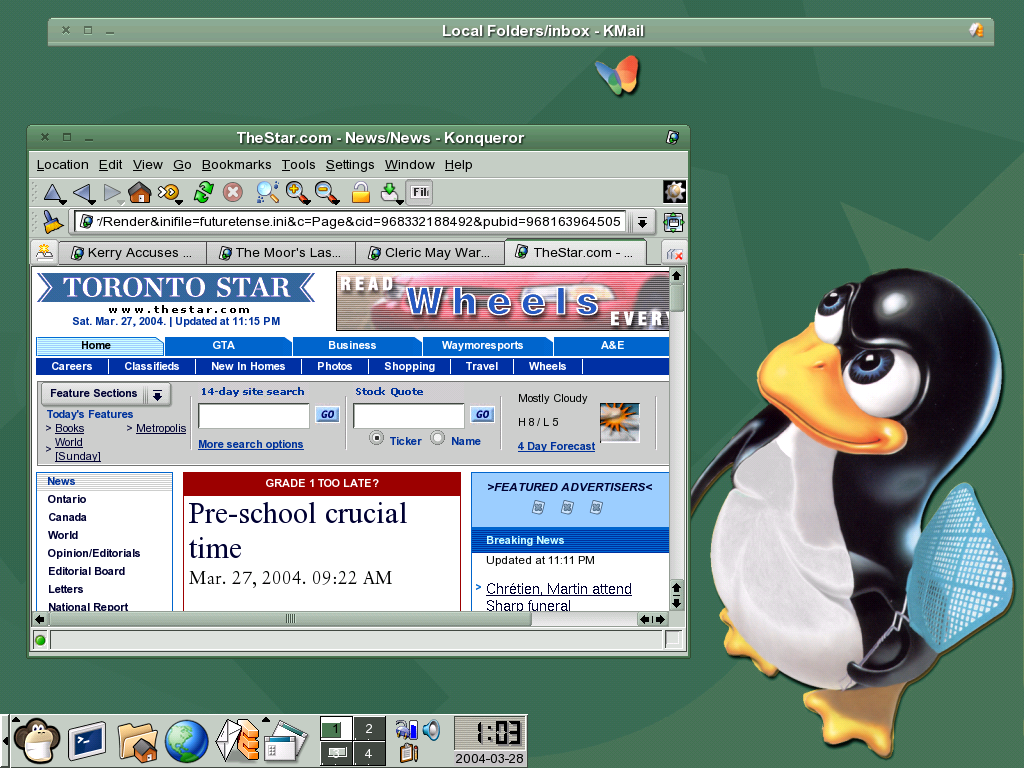This screenshot has height=768, width=1024.
Task: Stop loading with the red X icon
Action: point(233,193)
